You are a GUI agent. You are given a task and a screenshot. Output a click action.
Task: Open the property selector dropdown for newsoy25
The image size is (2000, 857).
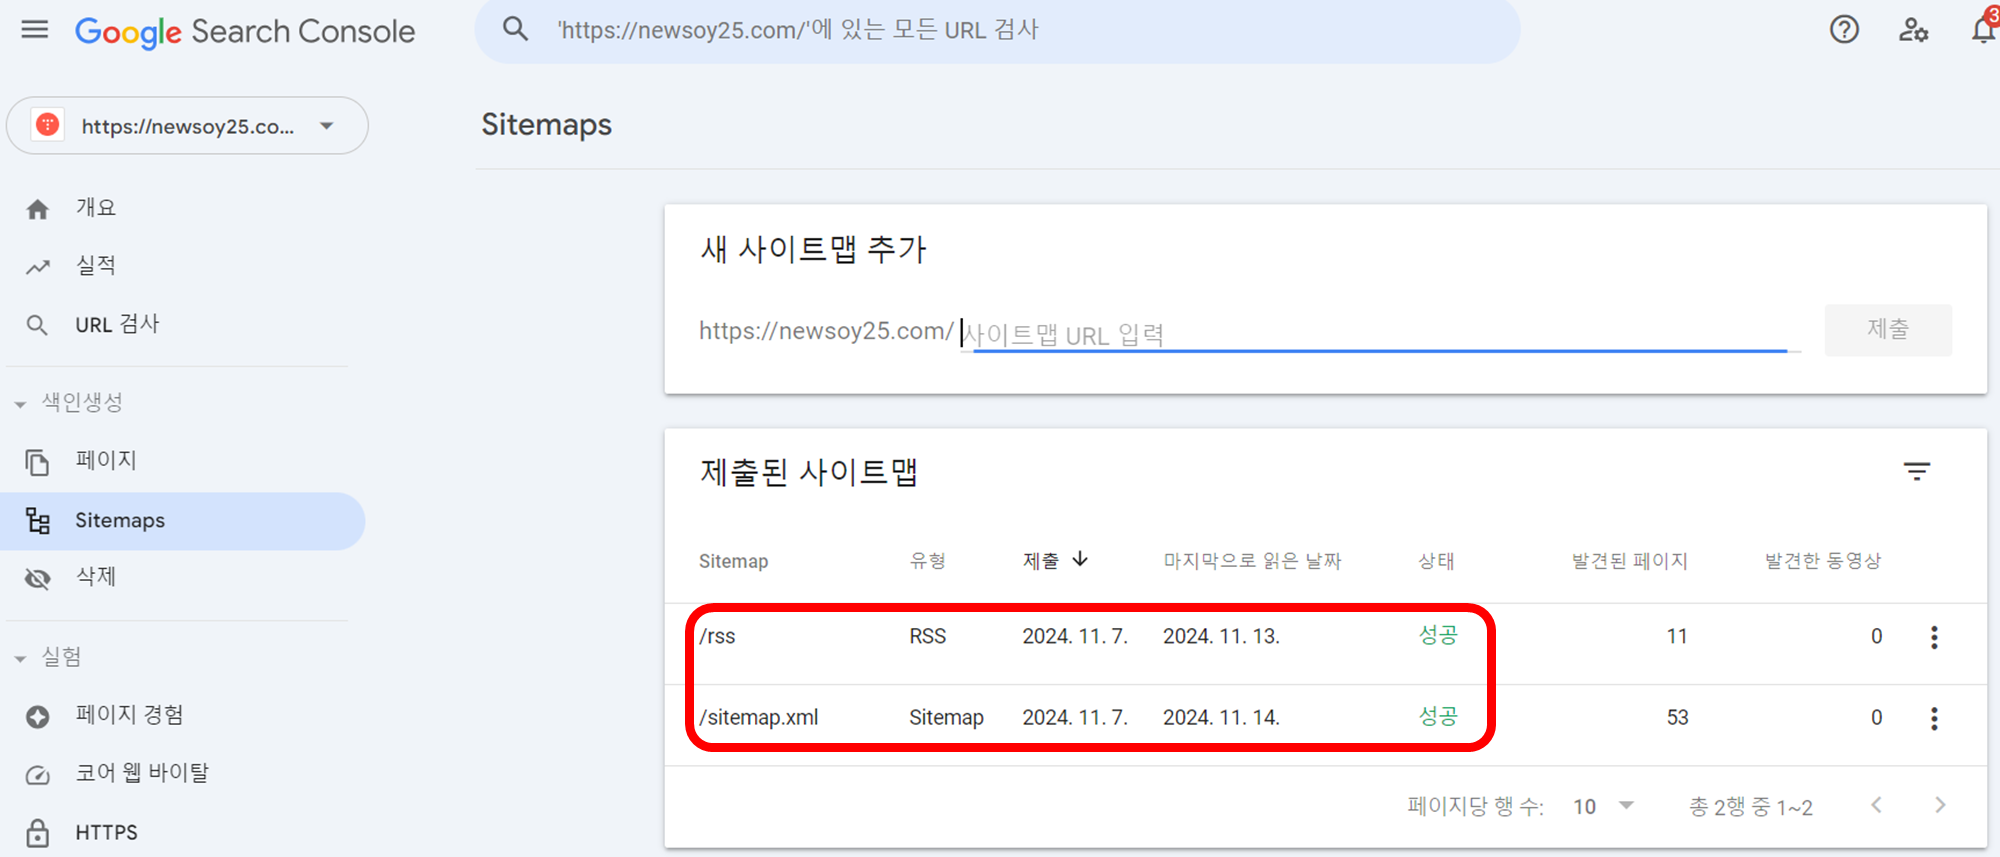click(x=187, y=126)
